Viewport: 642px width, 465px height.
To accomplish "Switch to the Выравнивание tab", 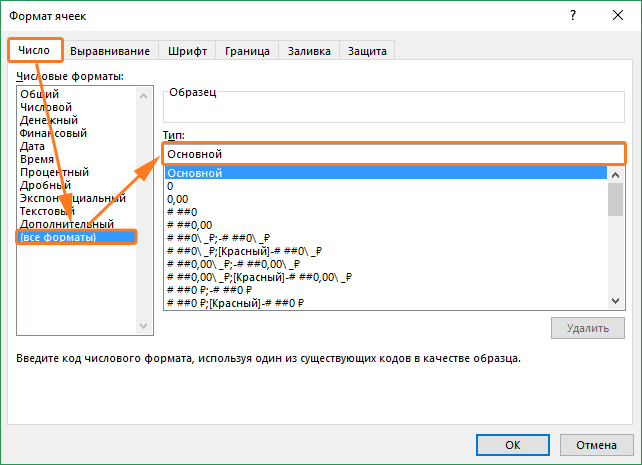I will point(110,51).
